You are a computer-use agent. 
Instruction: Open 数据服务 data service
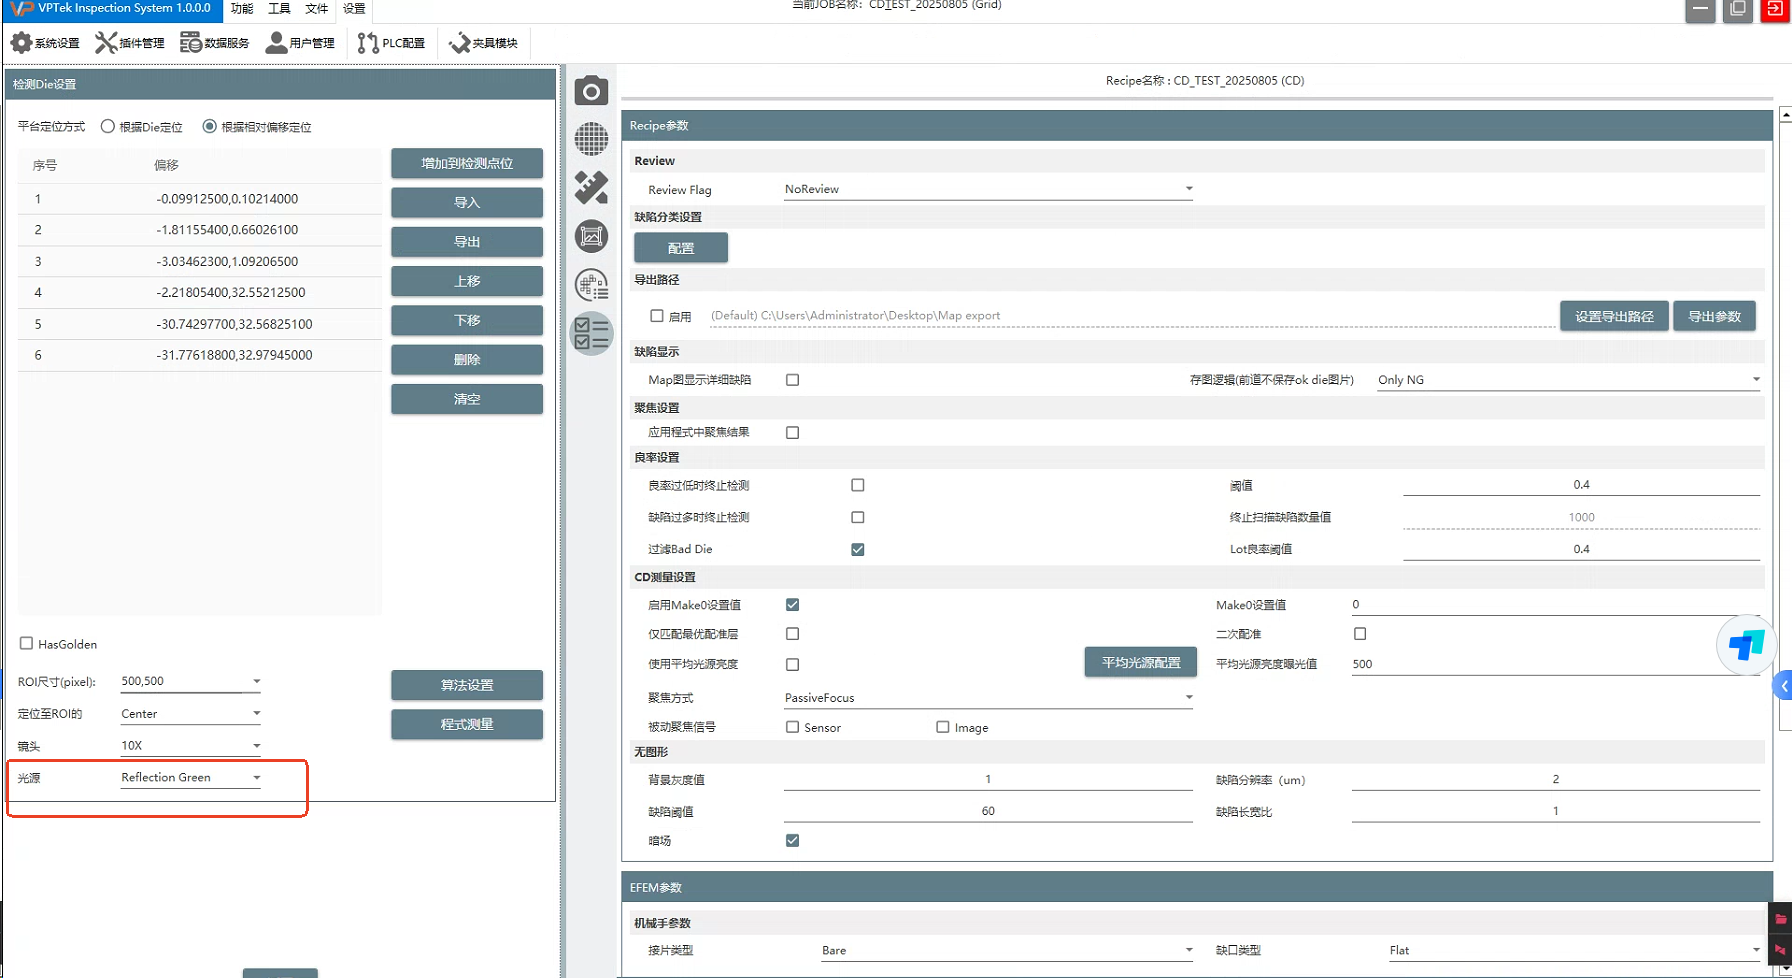coord(215,43)
